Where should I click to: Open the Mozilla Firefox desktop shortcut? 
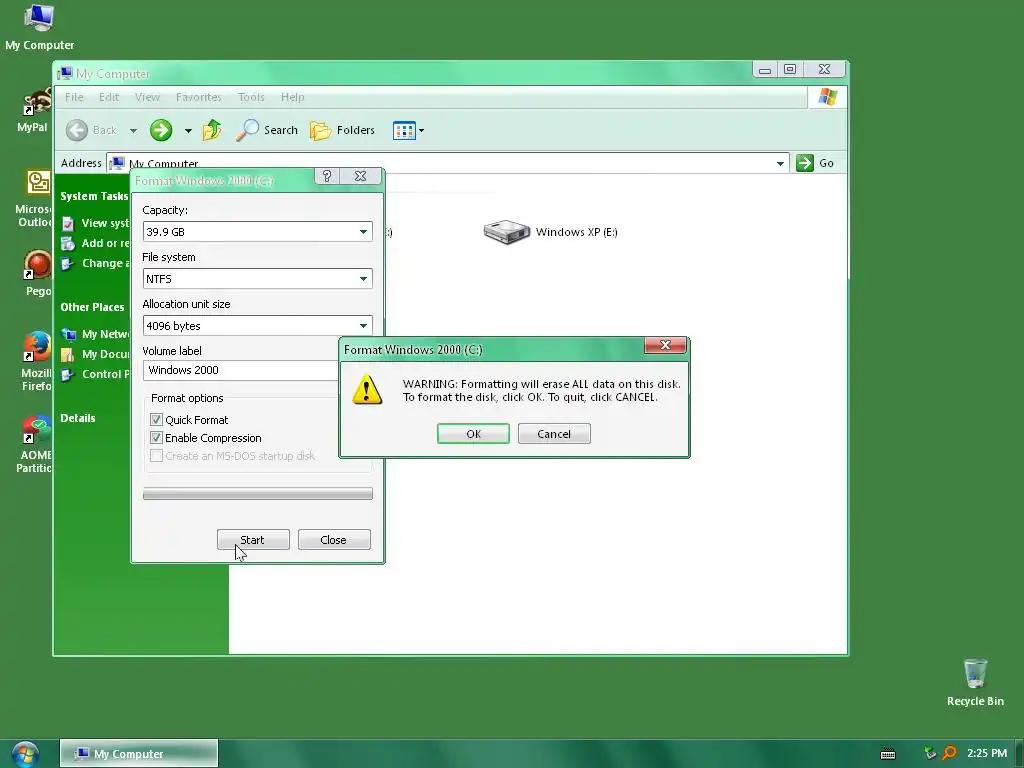(x=37, y=360)
